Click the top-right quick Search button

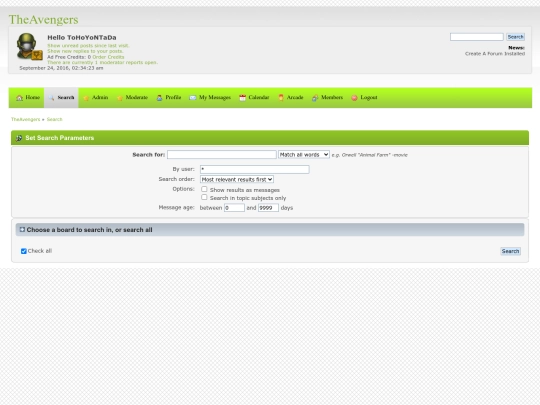click(x=515, y=37)
